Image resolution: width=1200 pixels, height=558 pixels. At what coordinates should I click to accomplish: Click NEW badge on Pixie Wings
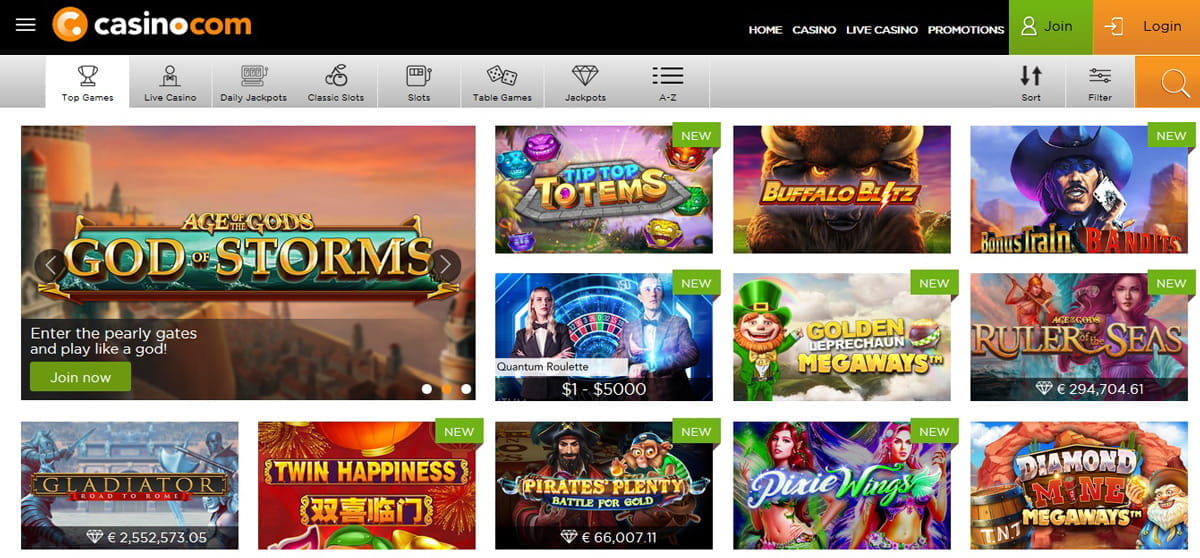934,432
